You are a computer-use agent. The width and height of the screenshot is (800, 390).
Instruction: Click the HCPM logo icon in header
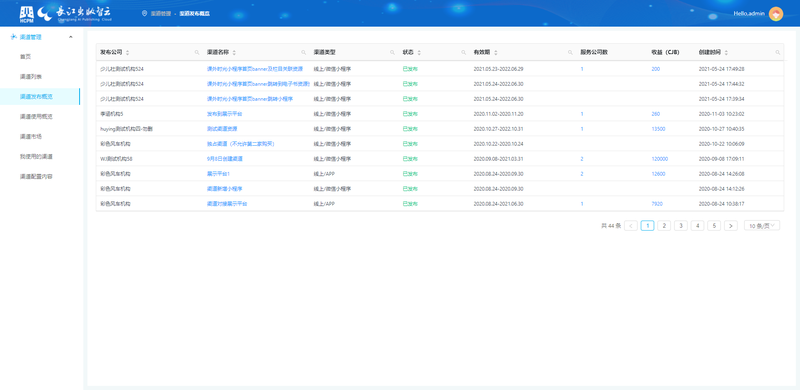pos(27,14)
